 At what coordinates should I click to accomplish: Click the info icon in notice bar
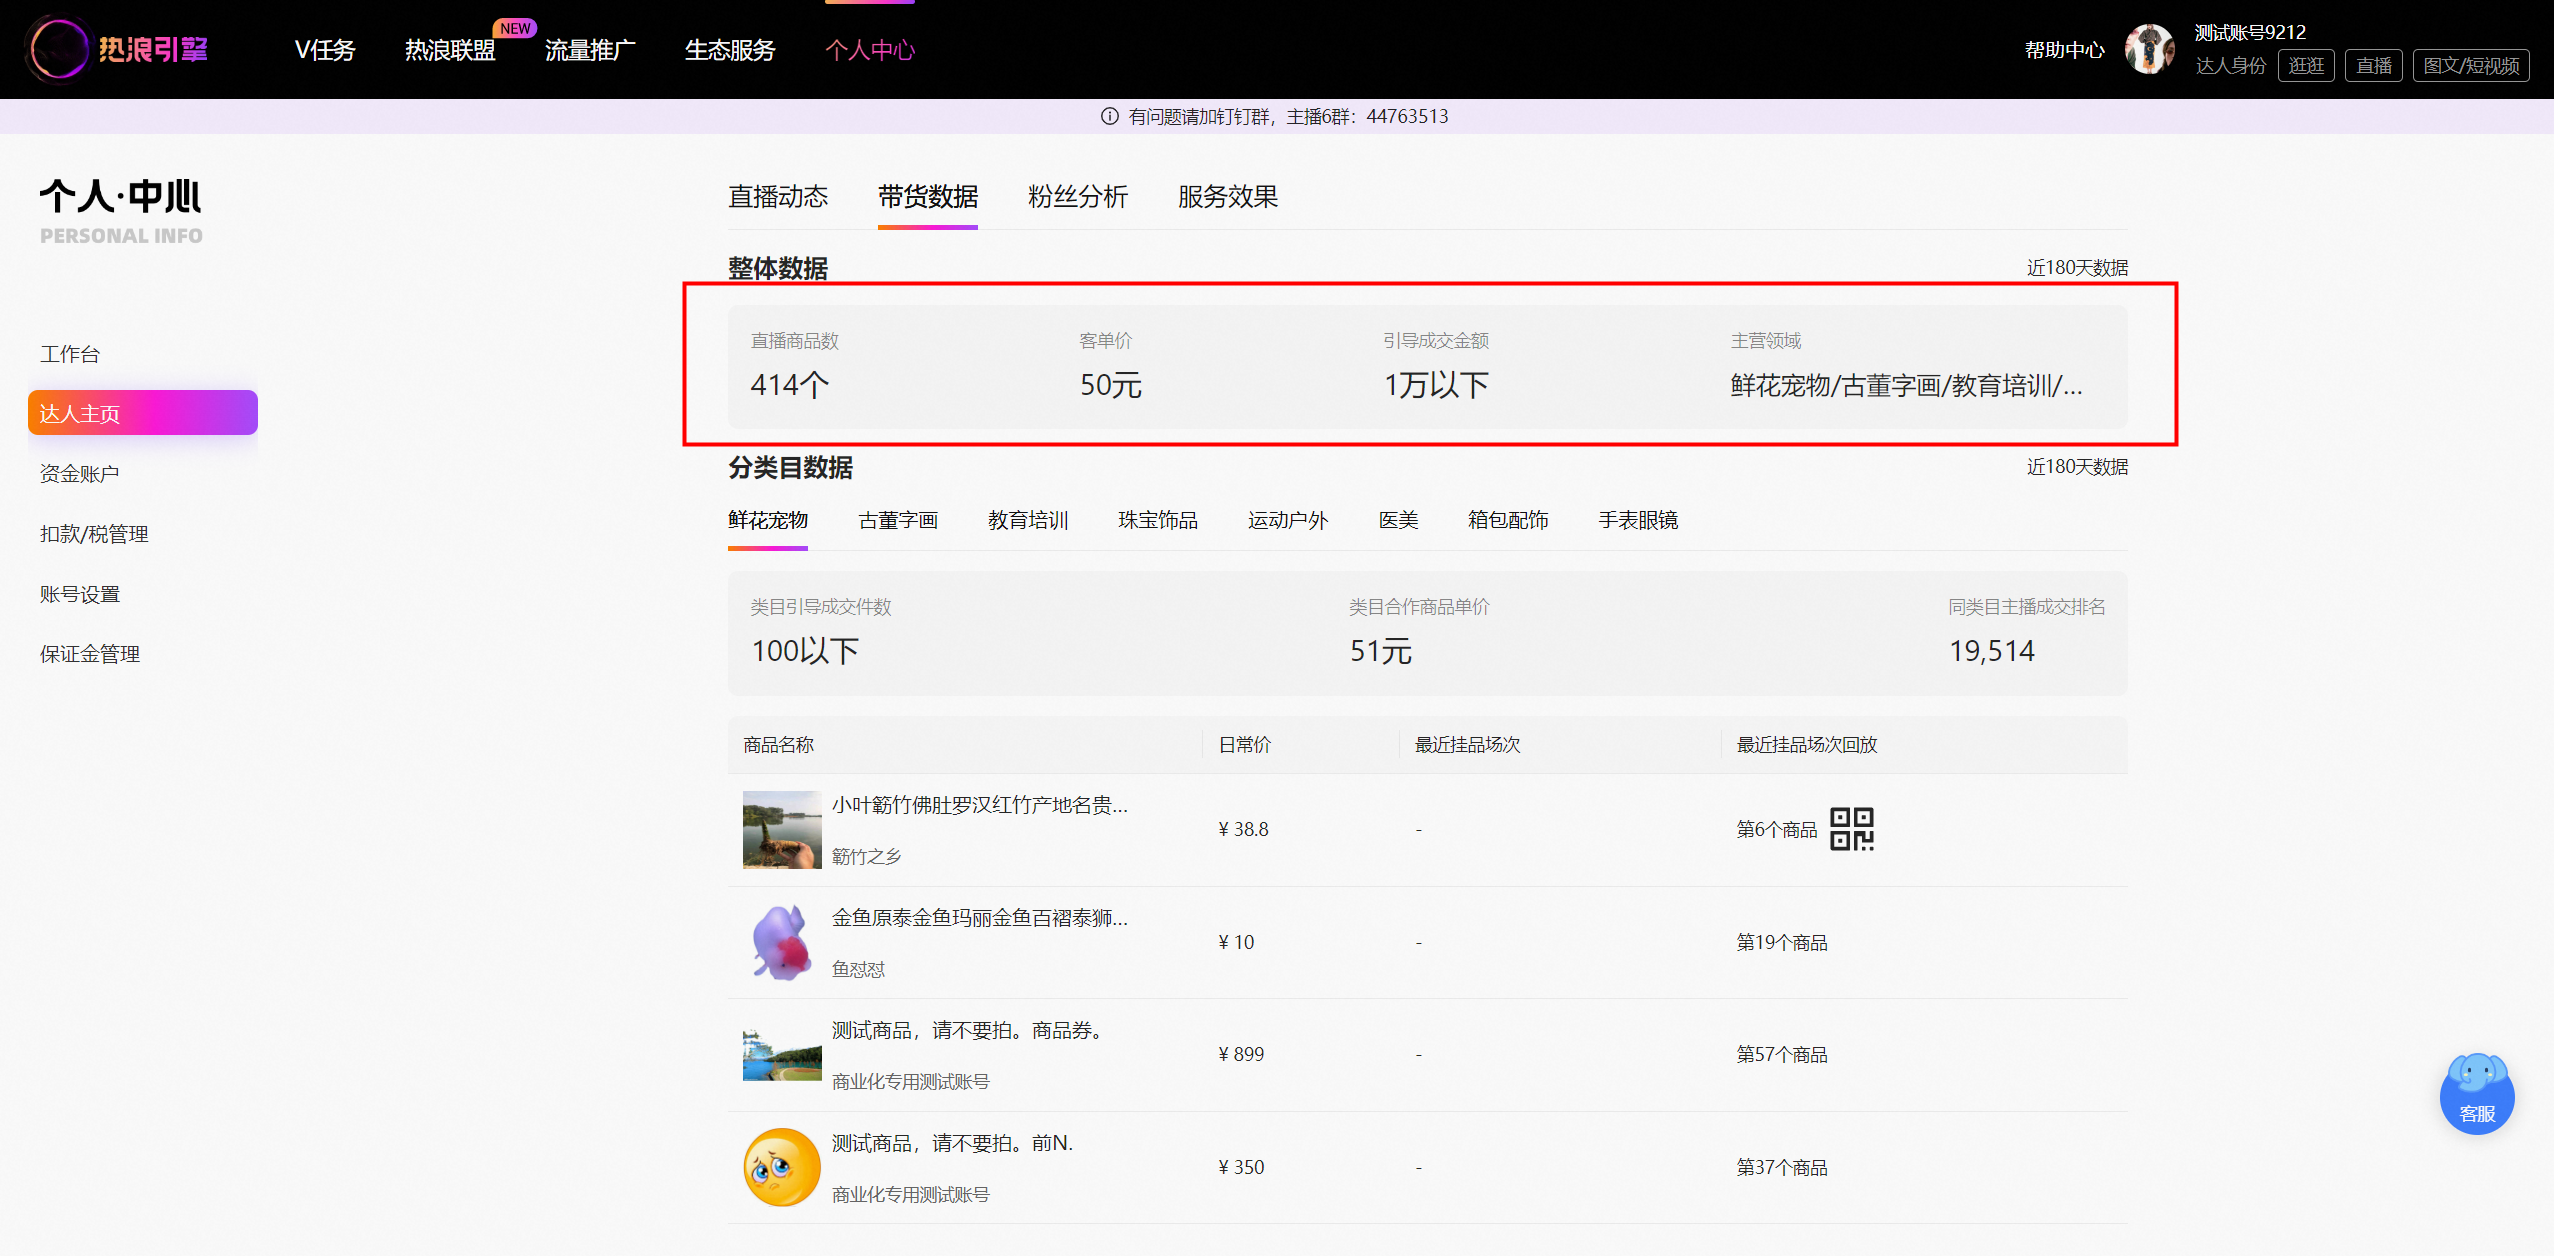tap(1109, 116)
